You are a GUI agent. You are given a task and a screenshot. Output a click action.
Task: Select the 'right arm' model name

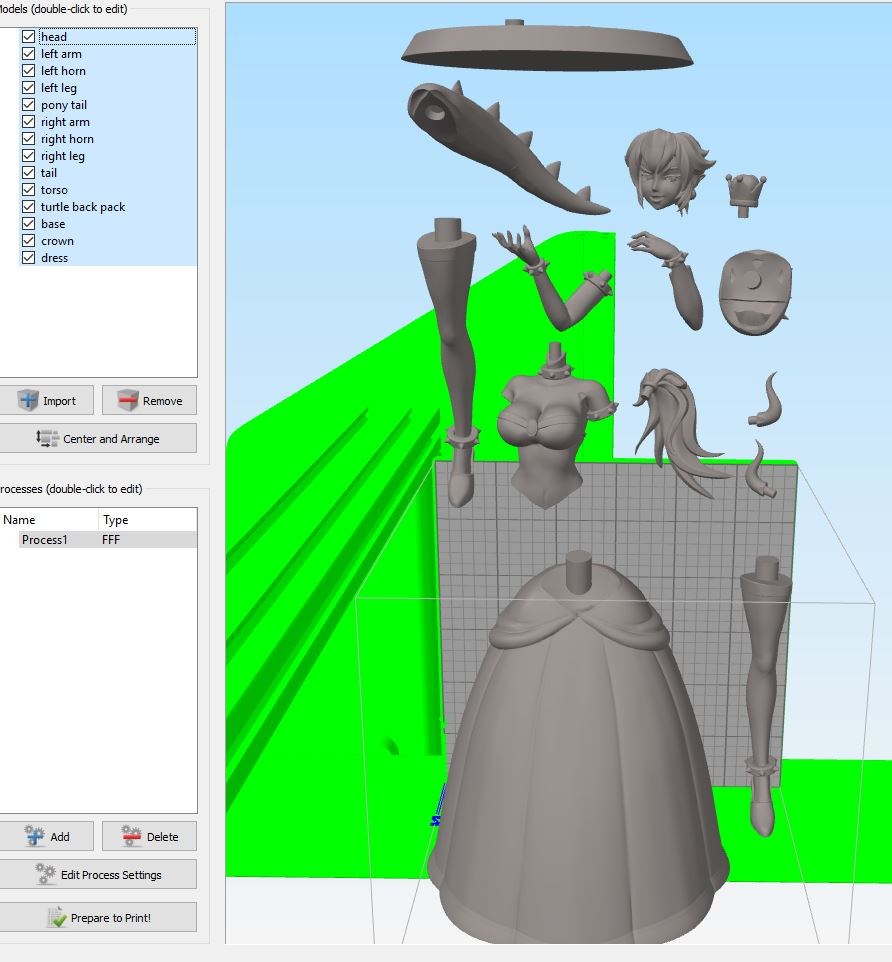click(65, 122)
